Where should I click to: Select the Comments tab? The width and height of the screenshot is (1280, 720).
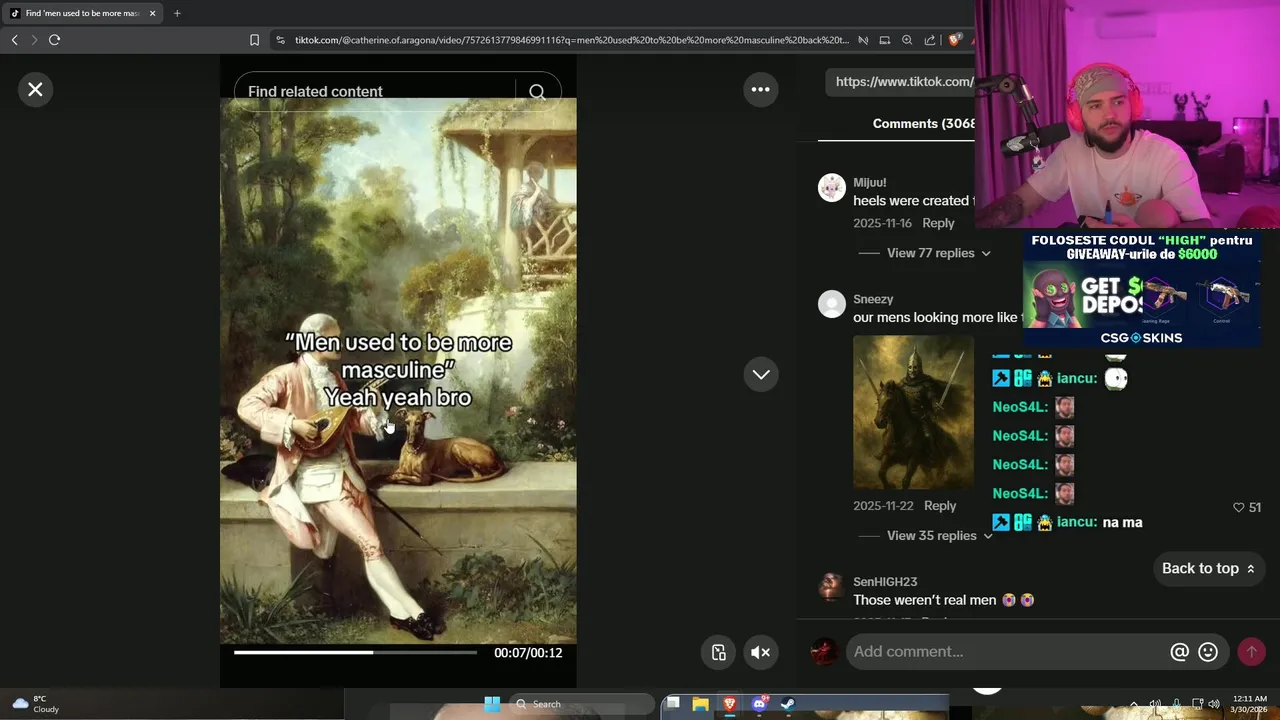pyautogui.click(x=923, y=124)
